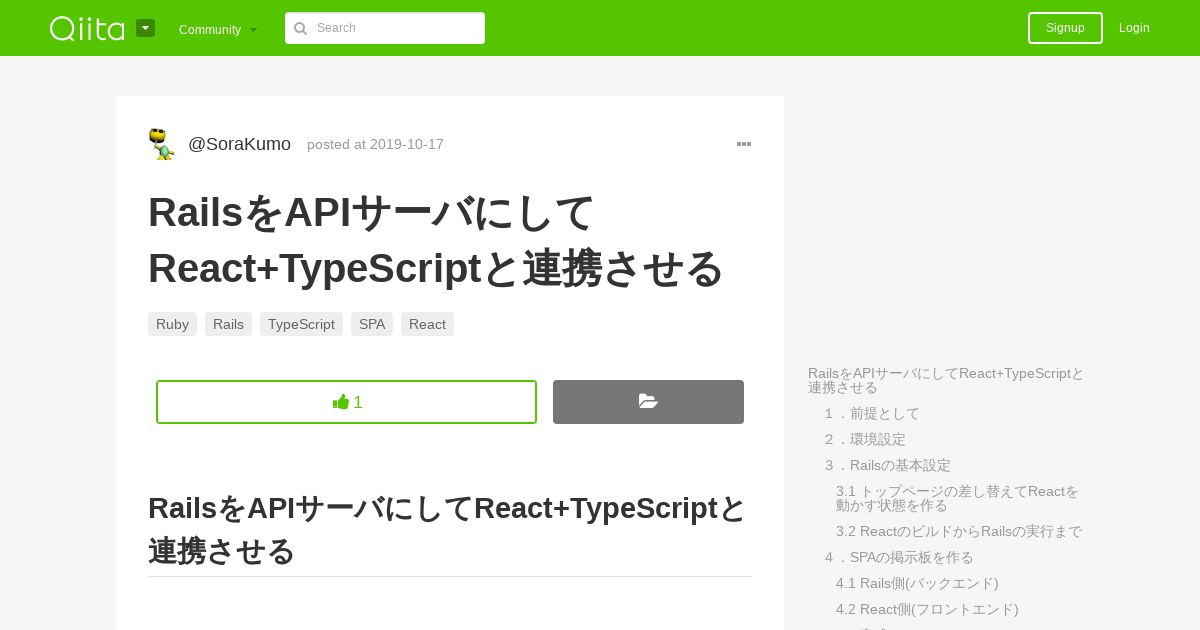Focus the Search input field
Screen dimensions: 1200x630
click(385, 28)
